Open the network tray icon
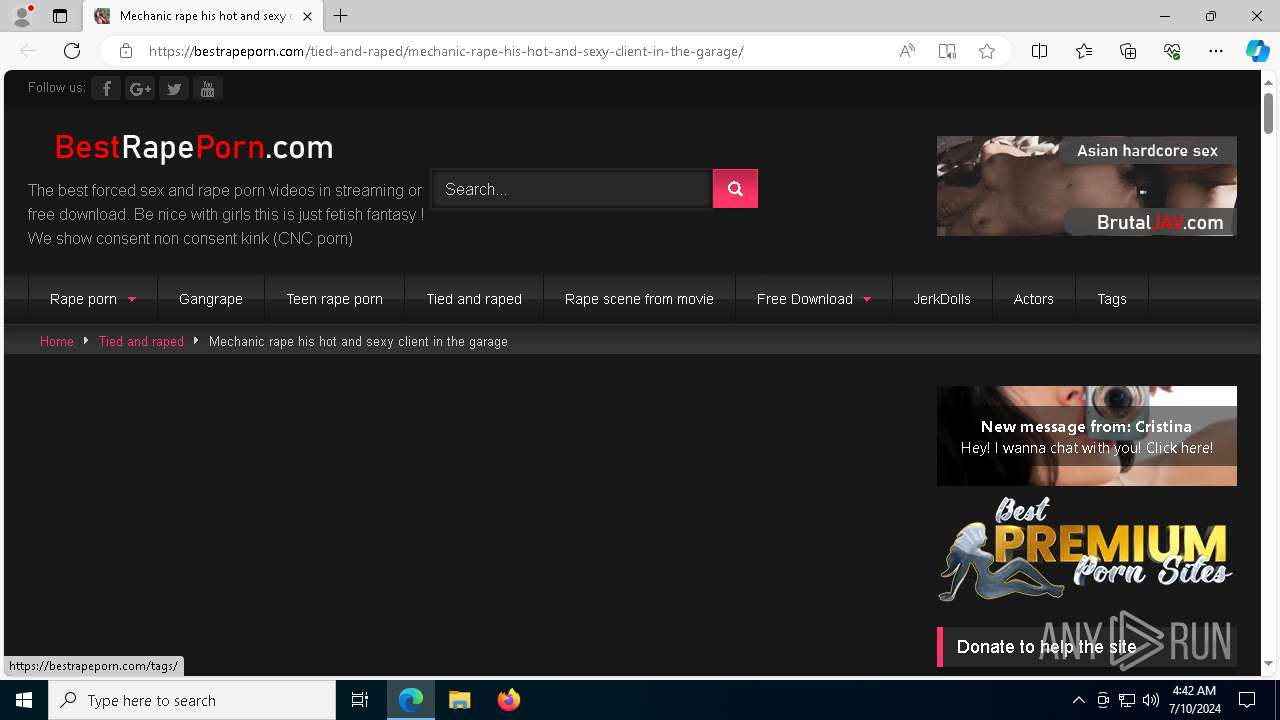The height and width of the screenshot is (720, 1280). [1127, 700]
